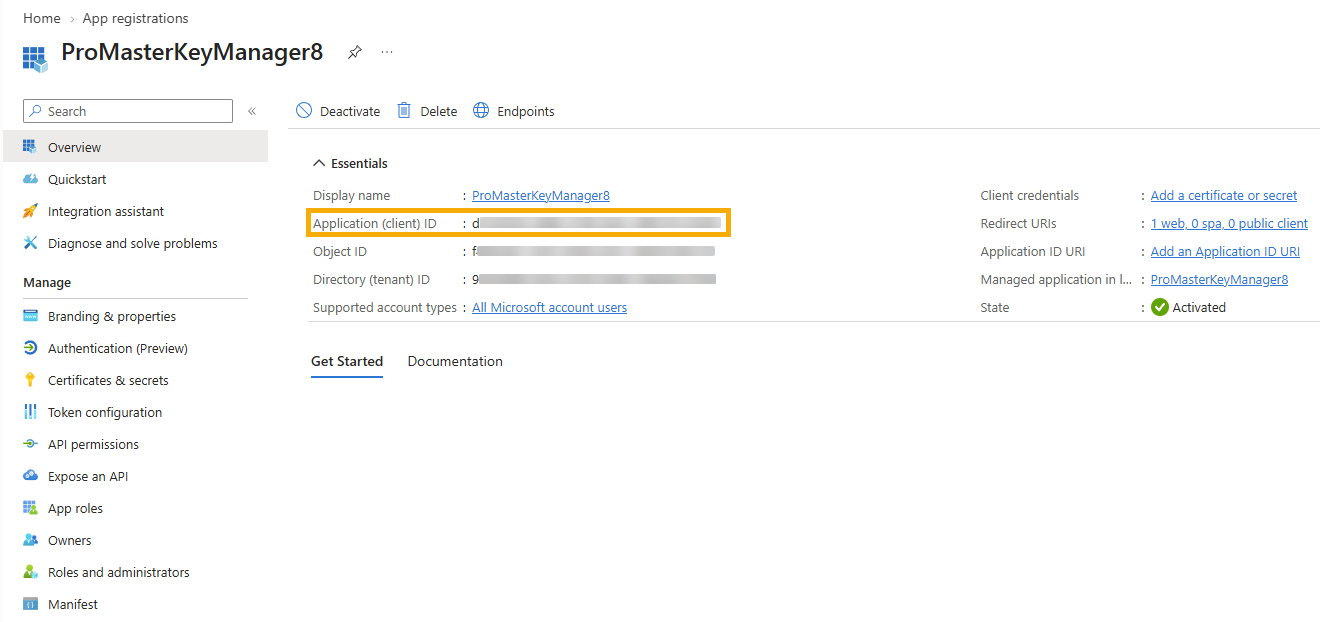Click the Deactivate button label
Screen dimensions: 1321x622
(350, 111)
